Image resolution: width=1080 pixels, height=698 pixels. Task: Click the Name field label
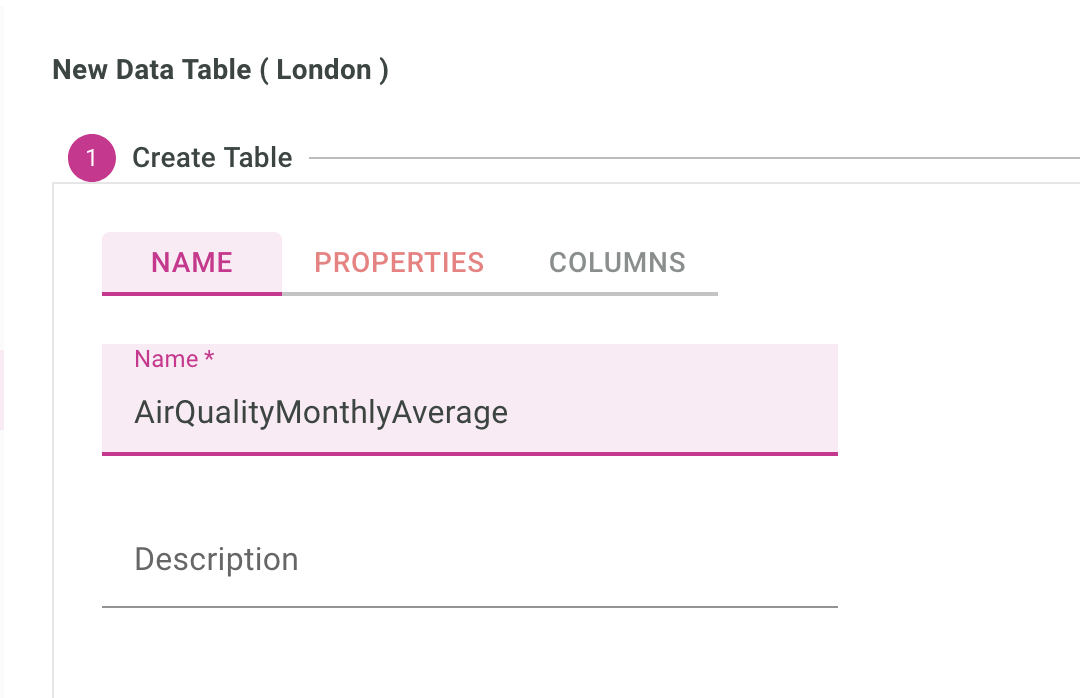pos(165,358)
